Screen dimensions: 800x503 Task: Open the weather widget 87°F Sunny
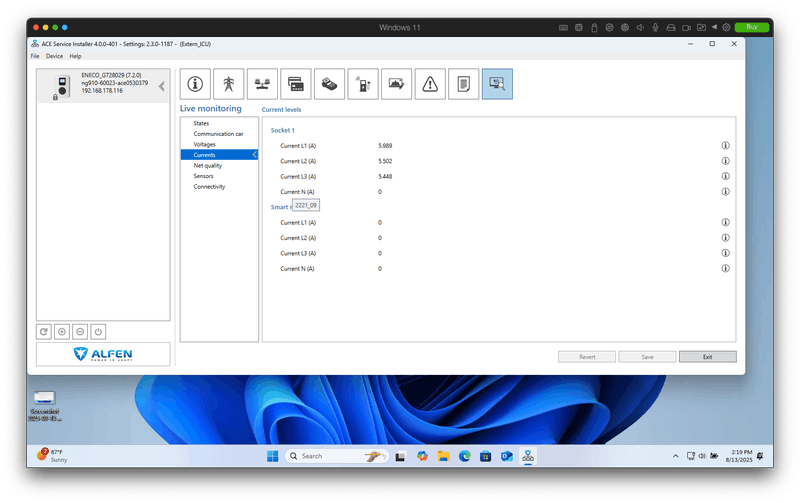[52, 456]
